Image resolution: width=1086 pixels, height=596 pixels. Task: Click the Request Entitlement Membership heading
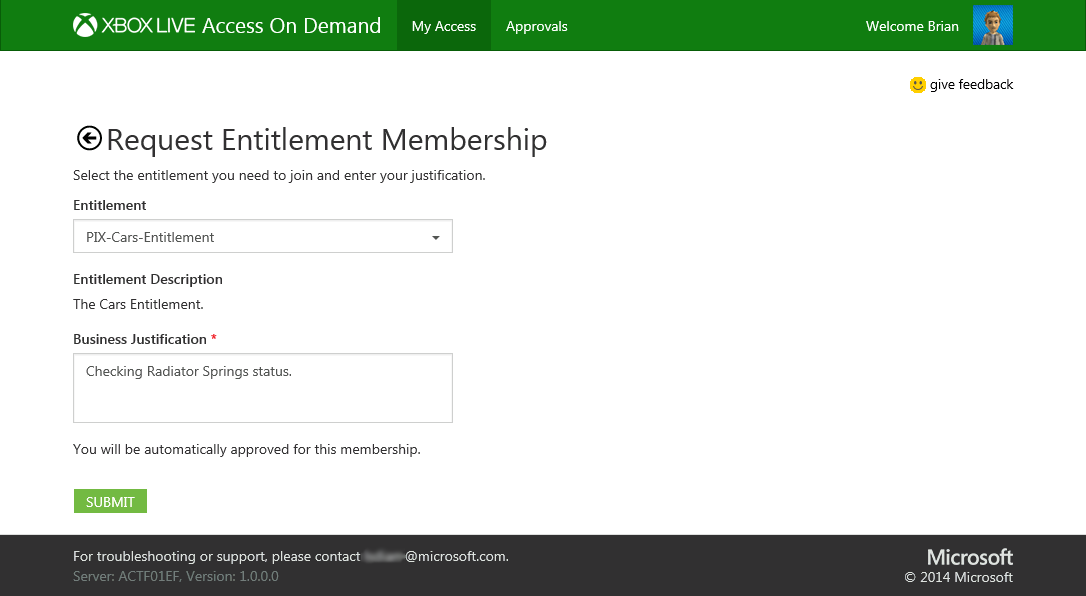pos(326,140)
